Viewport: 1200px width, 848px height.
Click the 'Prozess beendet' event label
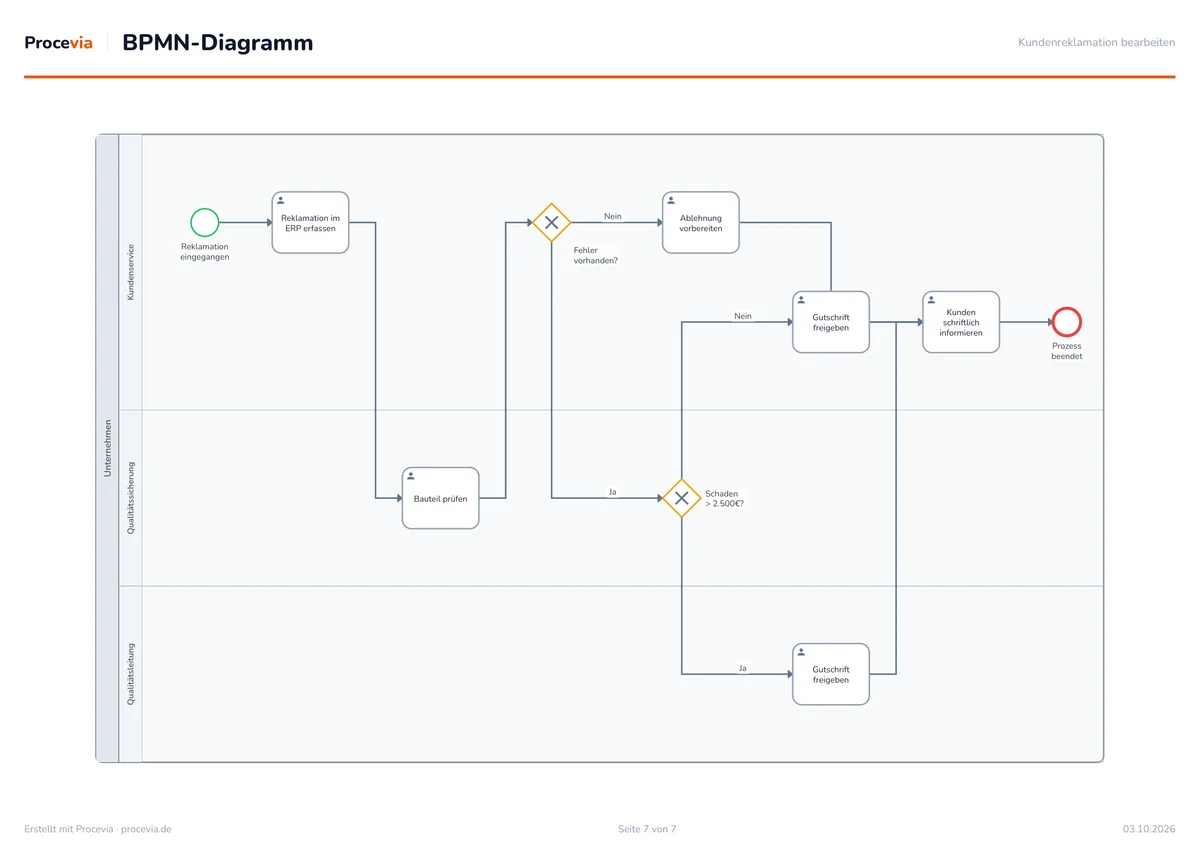click(1067, 351)
